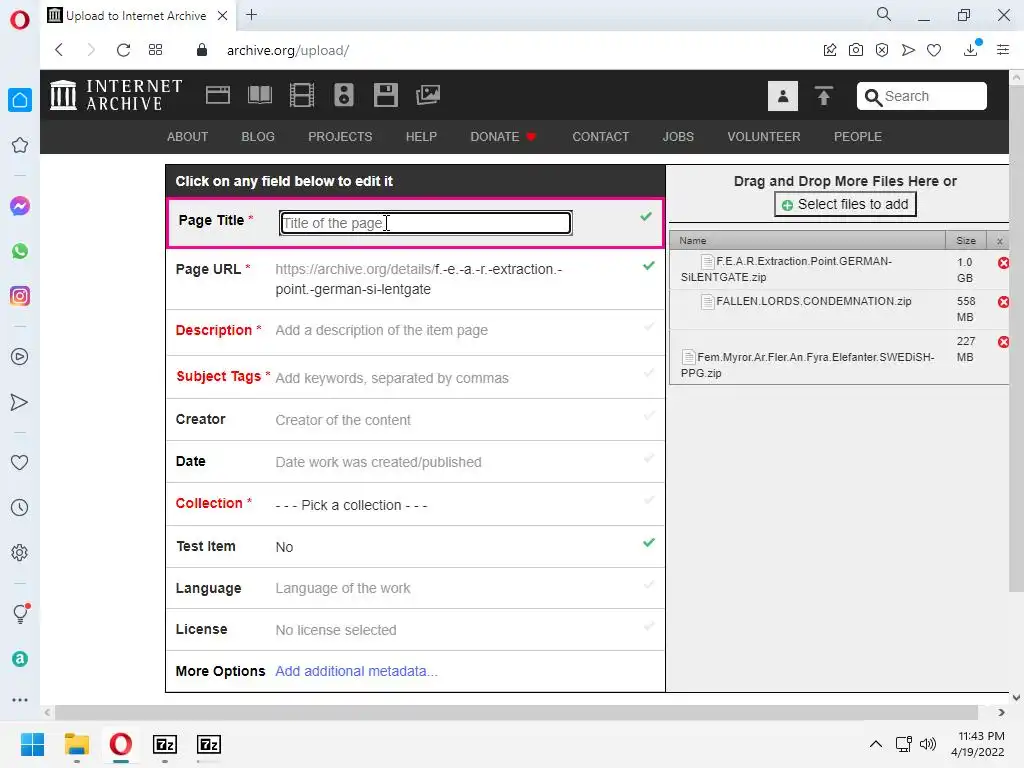The width and height of the screenshot is (1024, 768).
Task: Open the PEOPLE menu item
Action: pyautogui.click(x=857, y=136)
